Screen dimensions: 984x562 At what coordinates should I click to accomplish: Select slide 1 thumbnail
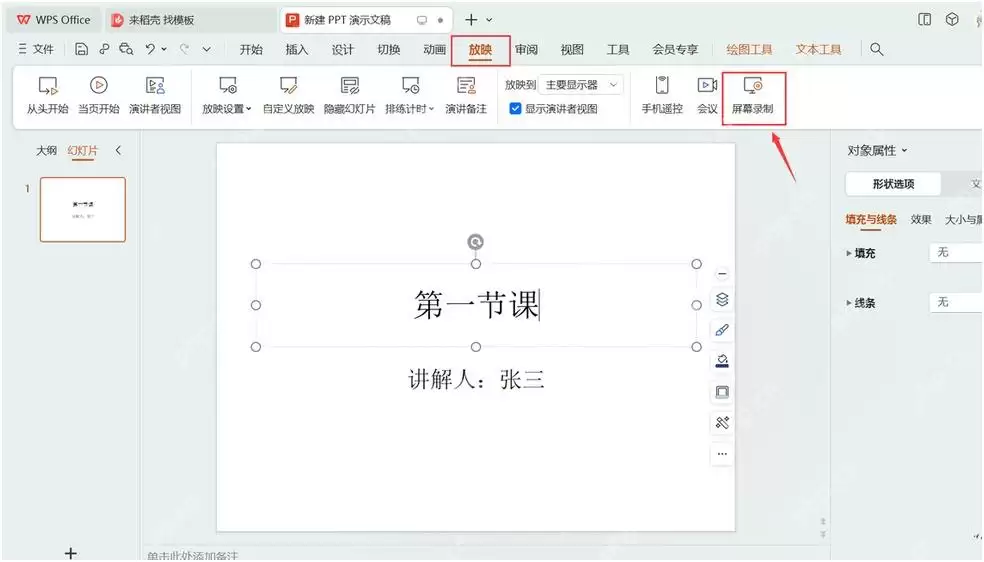pos(83,209)
